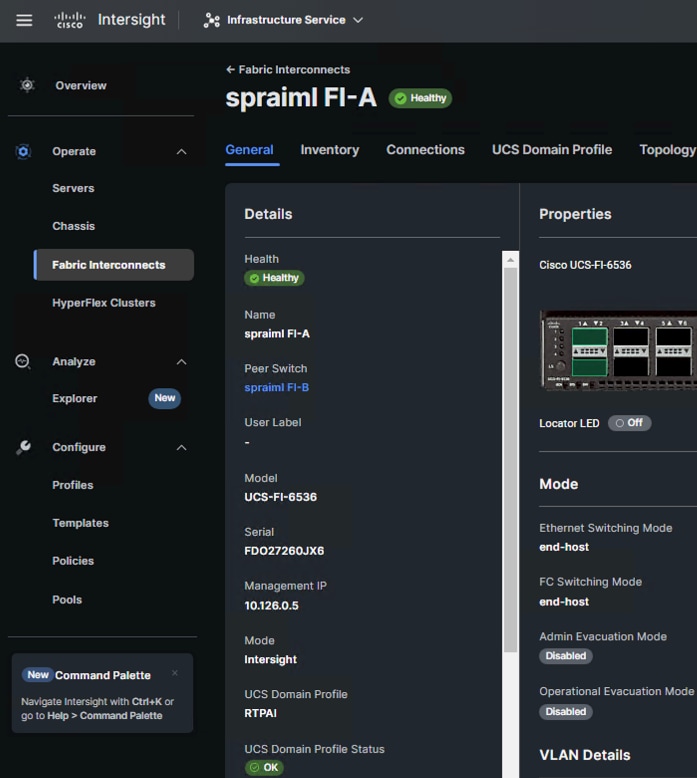Viewport: 697px width, 778px height.
Task: Open Policies under Configure
Action: [x=73, y=561]
